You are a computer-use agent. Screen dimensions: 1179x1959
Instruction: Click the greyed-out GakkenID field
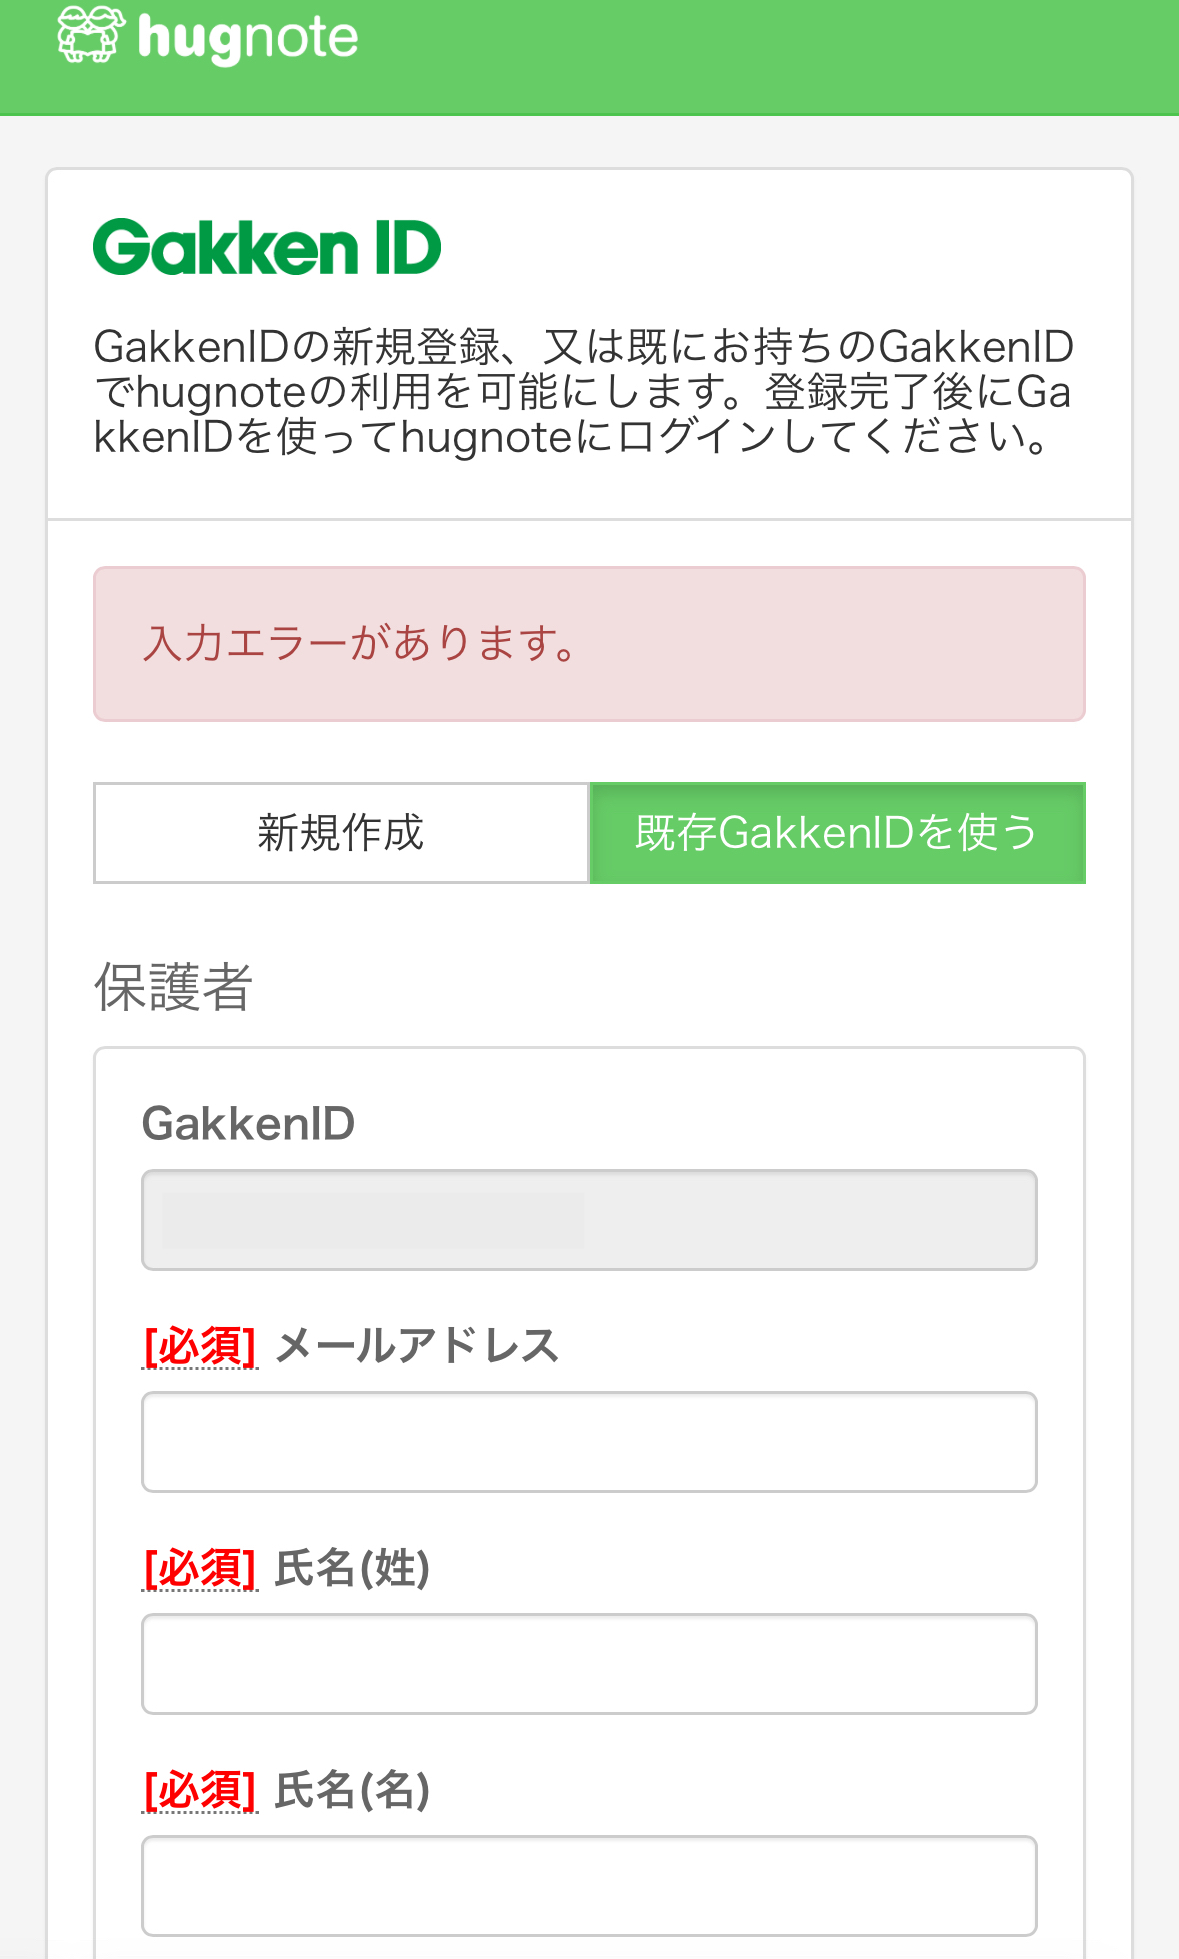coord(589,1220)
